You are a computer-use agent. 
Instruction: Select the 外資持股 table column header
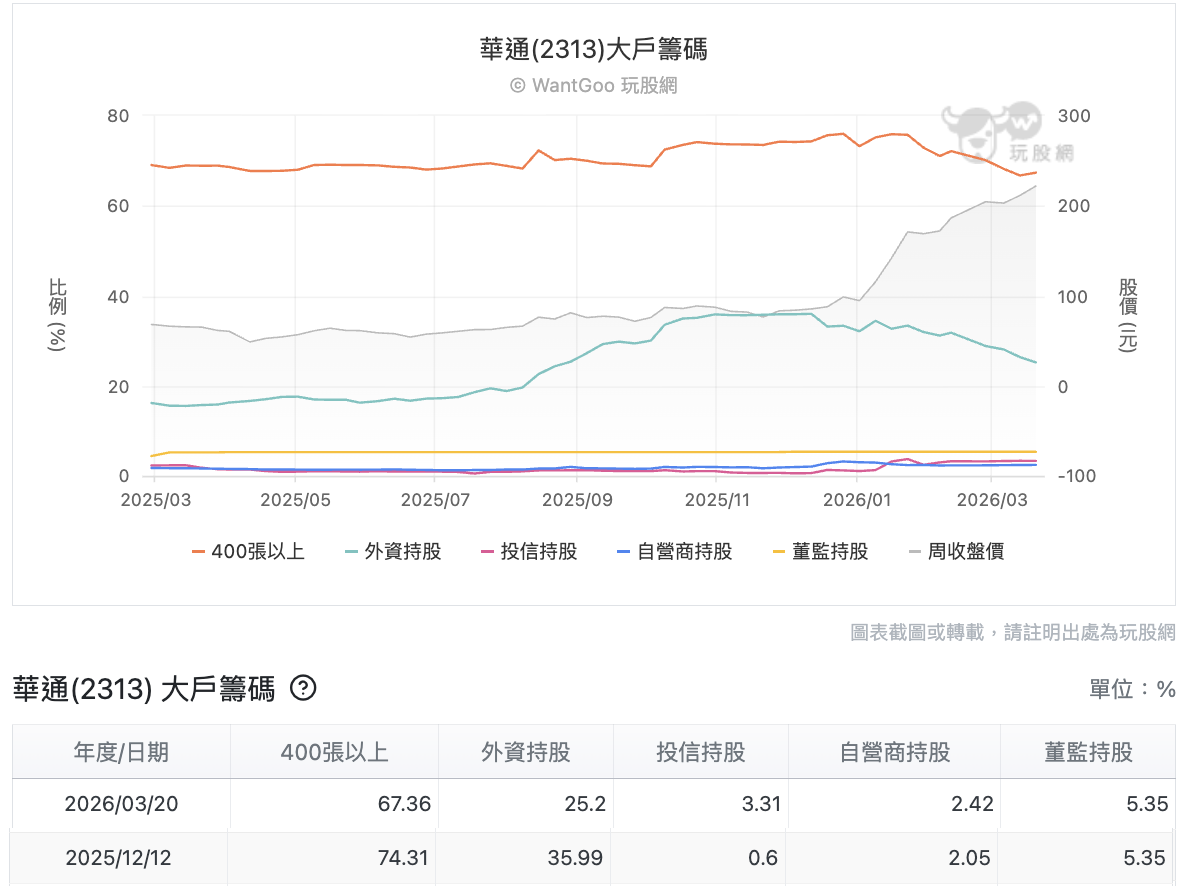coord(526,752)
